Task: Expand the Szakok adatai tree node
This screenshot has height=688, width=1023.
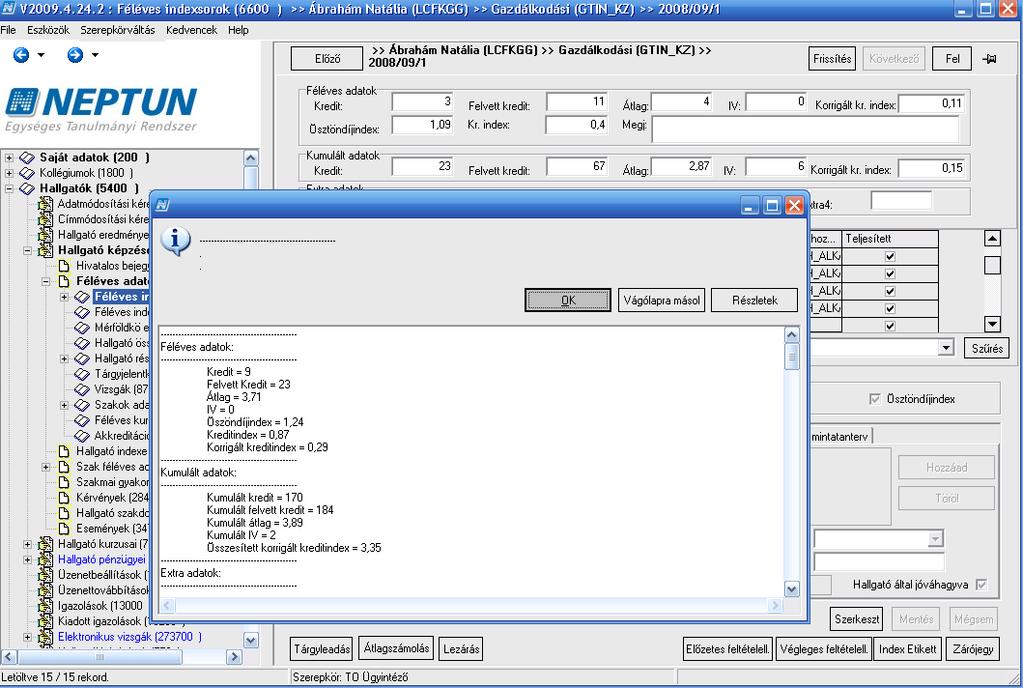Action: [x=64, y=406]
